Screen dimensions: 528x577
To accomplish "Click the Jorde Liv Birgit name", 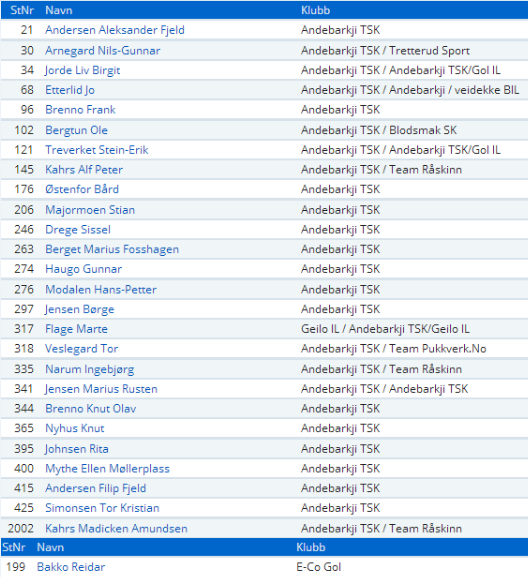I will [x=82, y=70].
